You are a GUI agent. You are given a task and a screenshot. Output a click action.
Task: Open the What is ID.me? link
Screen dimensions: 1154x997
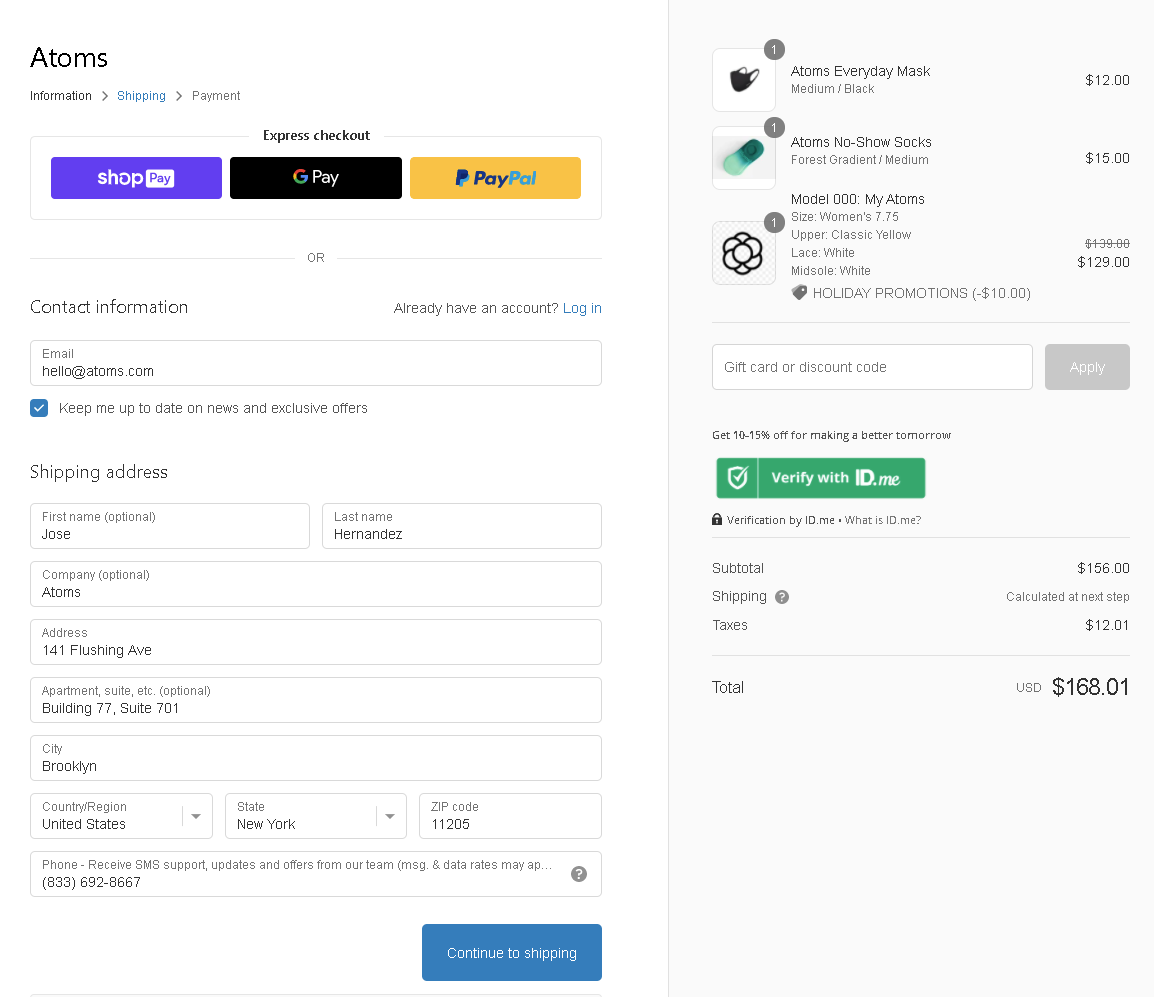coord(883,520)
